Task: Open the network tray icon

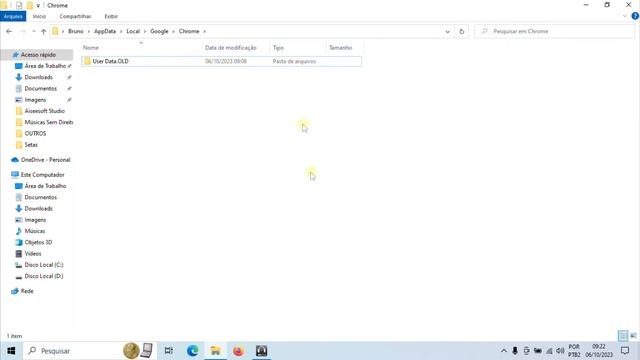Action: click(549, 351)
